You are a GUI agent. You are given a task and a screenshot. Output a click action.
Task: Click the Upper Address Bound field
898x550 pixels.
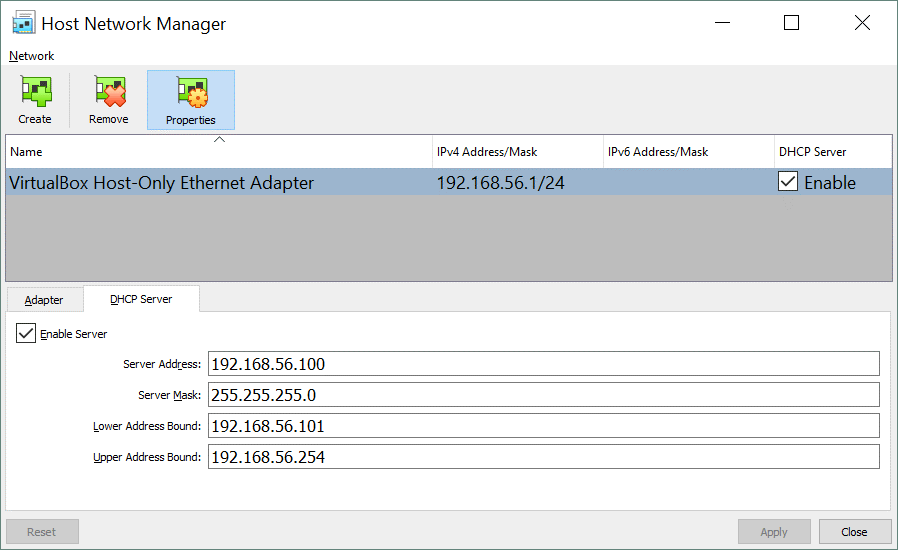coord(543,457)
